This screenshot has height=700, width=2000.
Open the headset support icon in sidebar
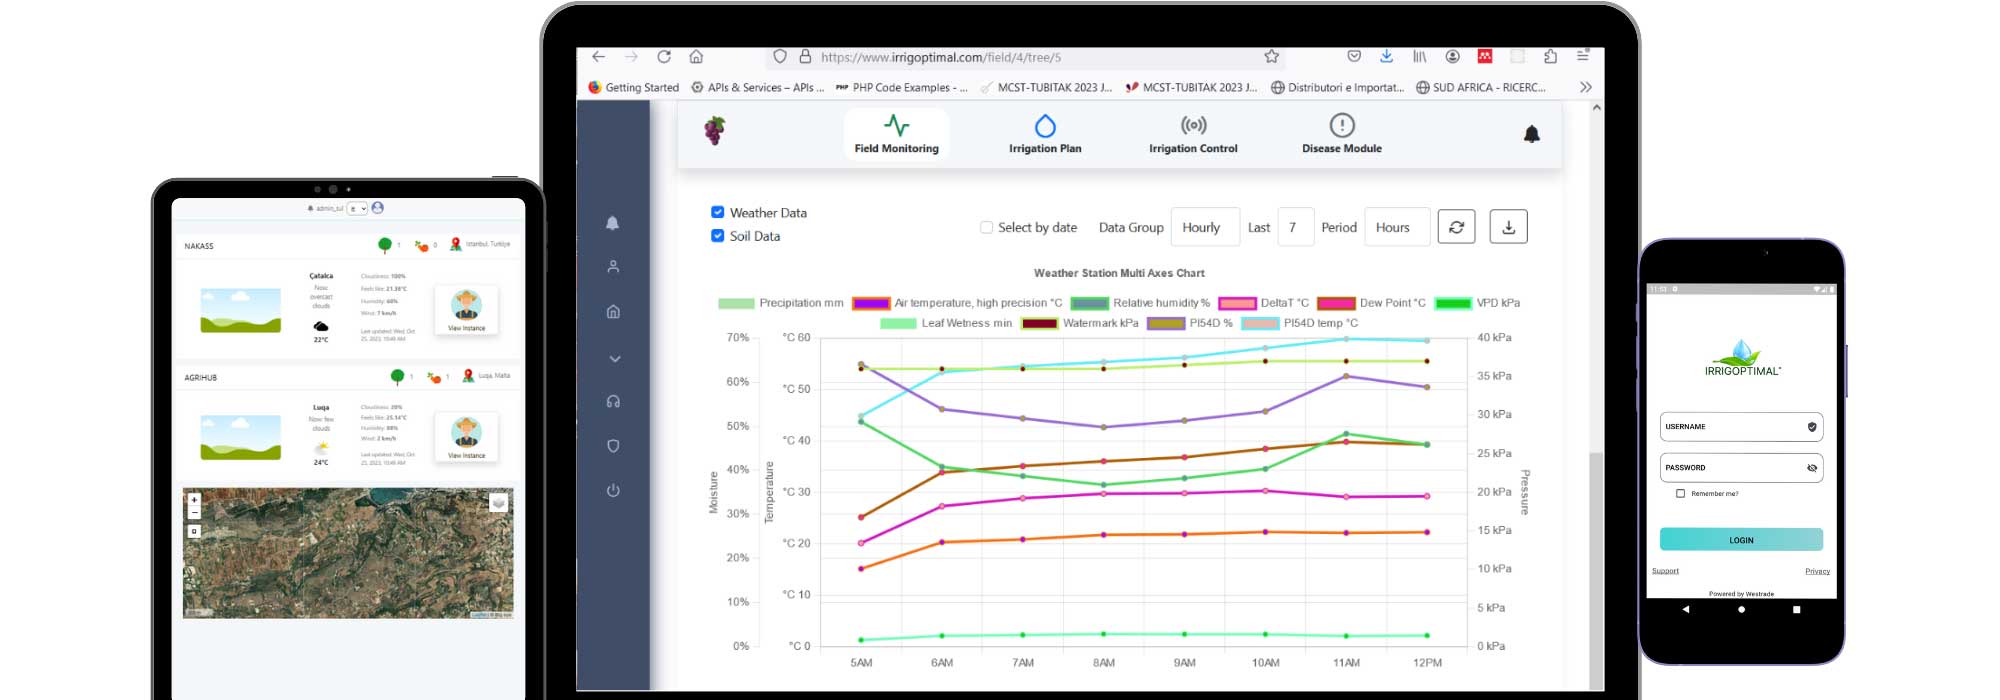click(x=613, y=401)
